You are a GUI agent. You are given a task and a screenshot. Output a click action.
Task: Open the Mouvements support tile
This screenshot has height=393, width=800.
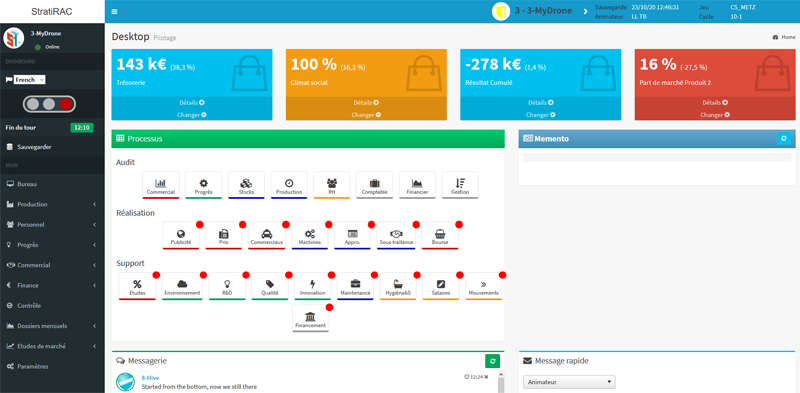coord(484,286)
